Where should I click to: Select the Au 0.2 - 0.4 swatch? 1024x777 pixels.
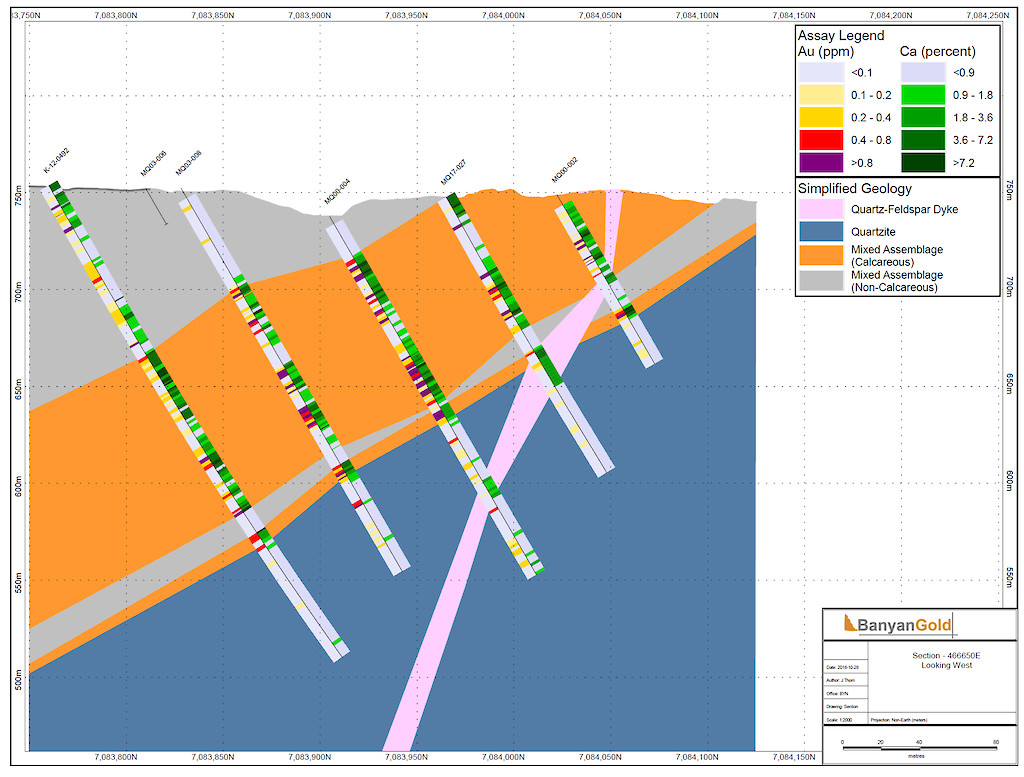[x=819, y=117]
